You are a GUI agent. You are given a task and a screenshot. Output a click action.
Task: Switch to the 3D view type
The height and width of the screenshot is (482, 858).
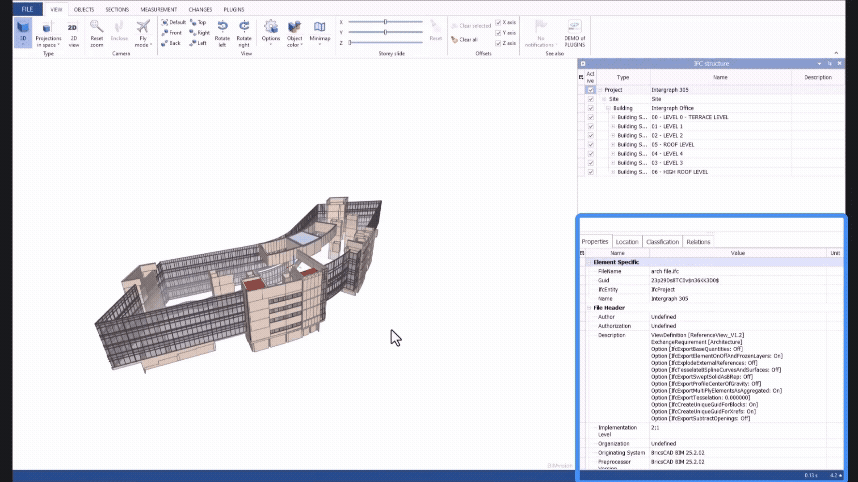click(22, 32)
